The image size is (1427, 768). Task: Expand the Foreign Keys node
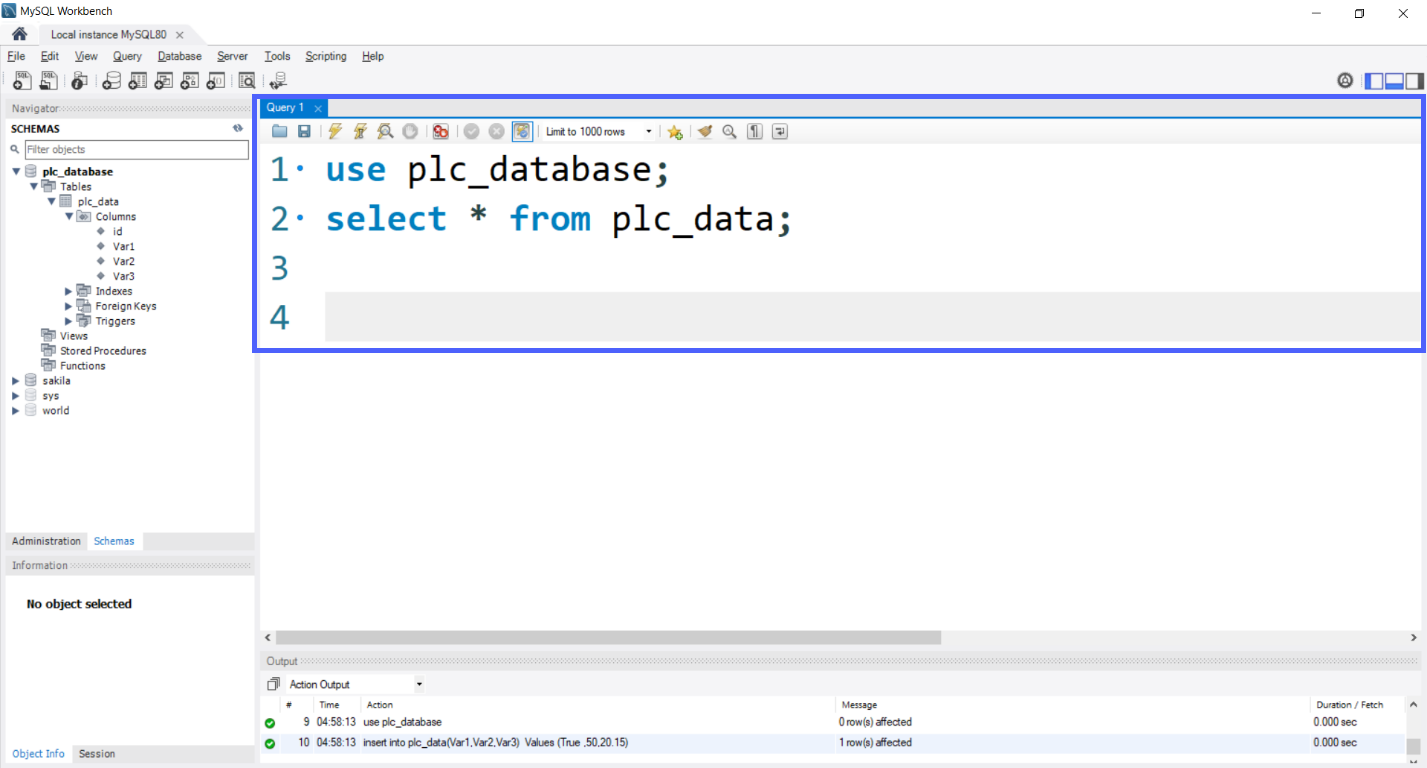(x=69, y=306)
